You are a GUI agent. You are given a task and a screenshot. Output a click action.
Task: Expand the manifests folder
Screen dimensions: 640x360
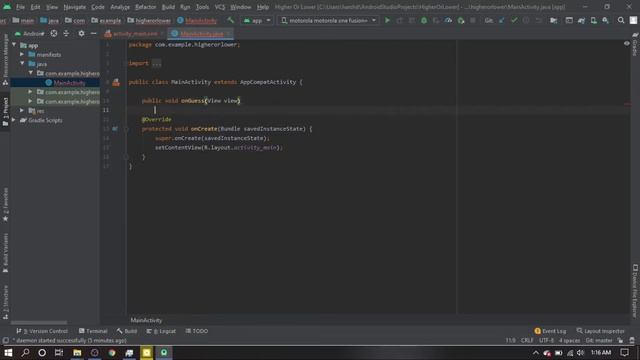coord(22,54)
